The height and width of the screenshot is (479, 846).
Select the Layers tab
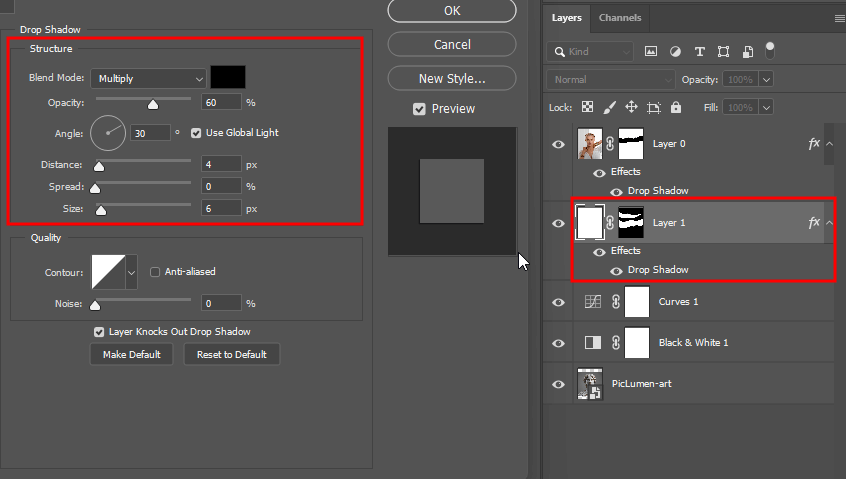tap(567, 18)
